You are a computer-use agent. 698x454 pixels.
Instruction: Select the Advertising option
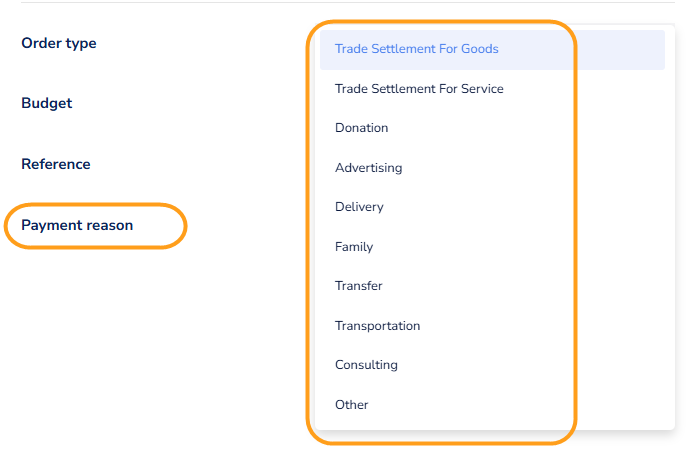pos(369,168)
